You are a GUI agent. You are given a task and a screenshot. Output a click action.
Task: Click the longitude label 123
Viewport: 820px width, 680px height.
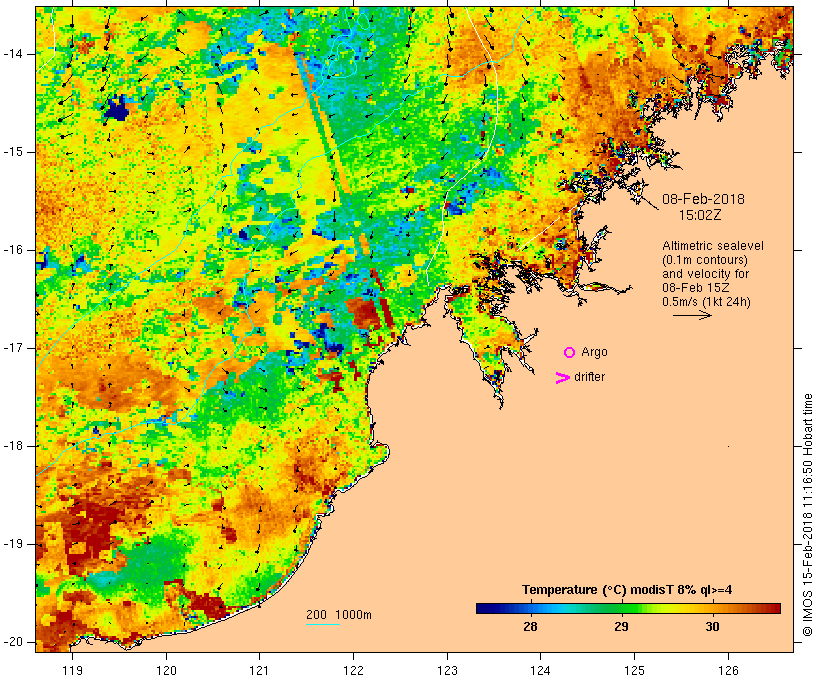[x=447, y=670]
